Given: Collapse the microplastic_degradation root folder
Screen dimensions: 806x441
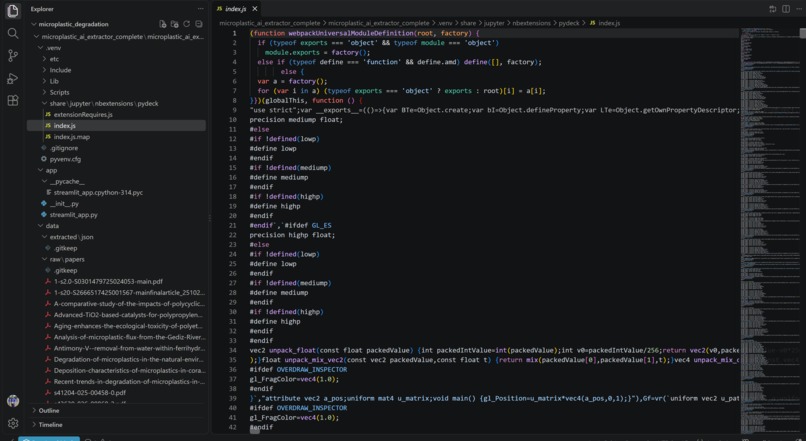Looking at the screenshot, I should pos(34,24).
